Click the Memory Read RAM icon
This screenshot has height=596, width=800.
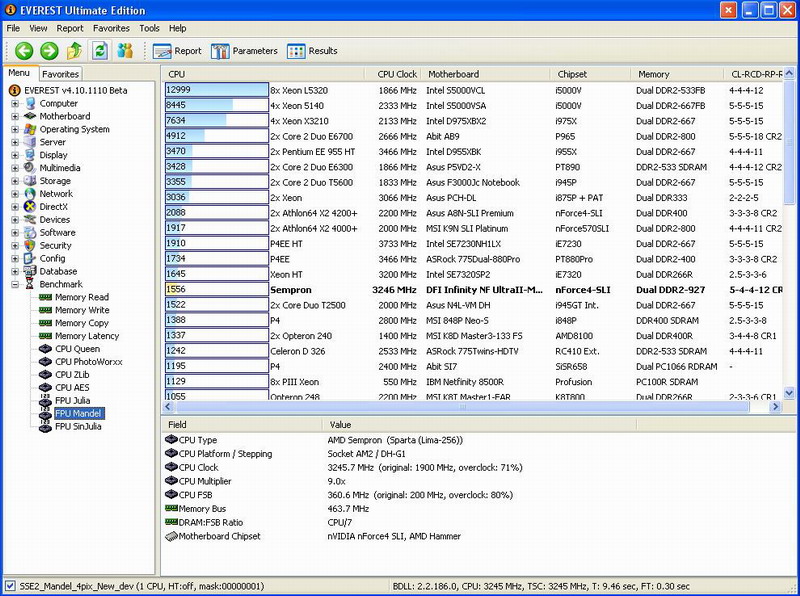point(46,297)
